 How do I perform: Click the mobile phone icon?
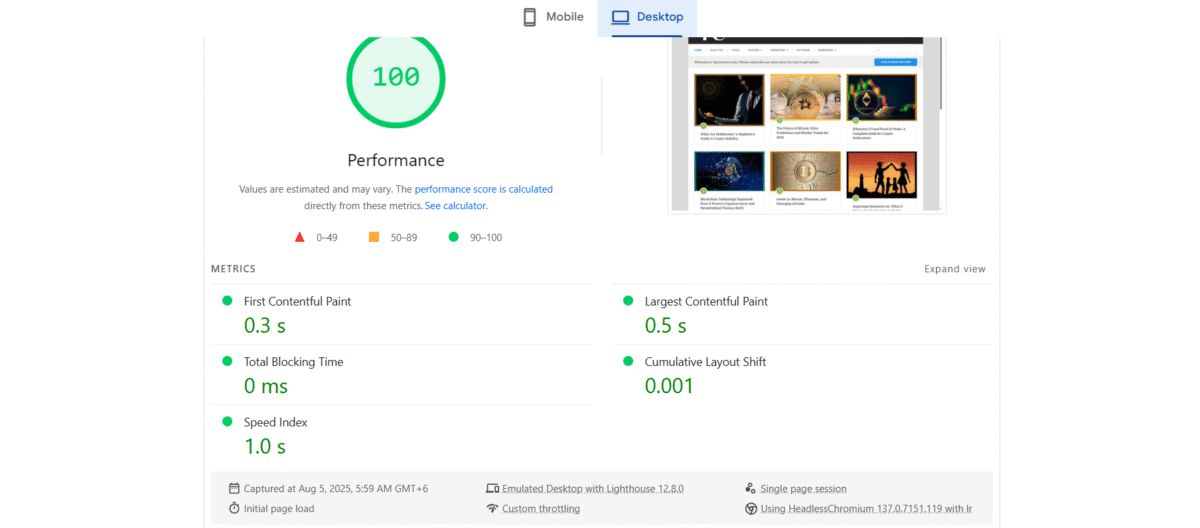tap(530, 17)
